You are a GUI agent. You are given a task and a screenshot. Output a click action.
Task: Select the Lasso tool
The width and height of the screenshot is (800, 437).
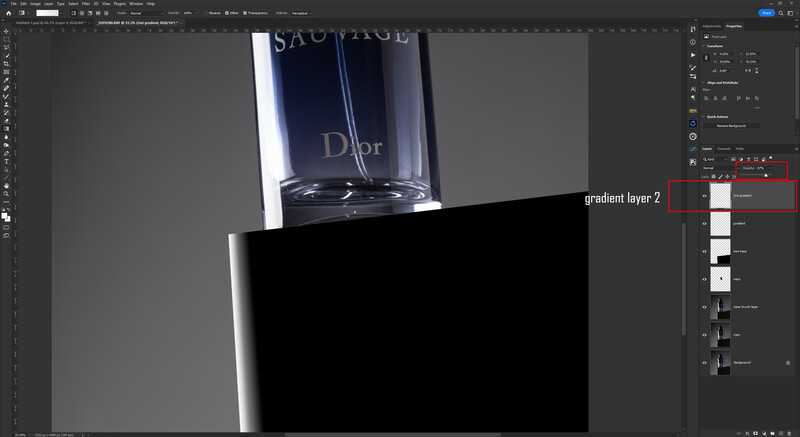click(x=6, y=47)
